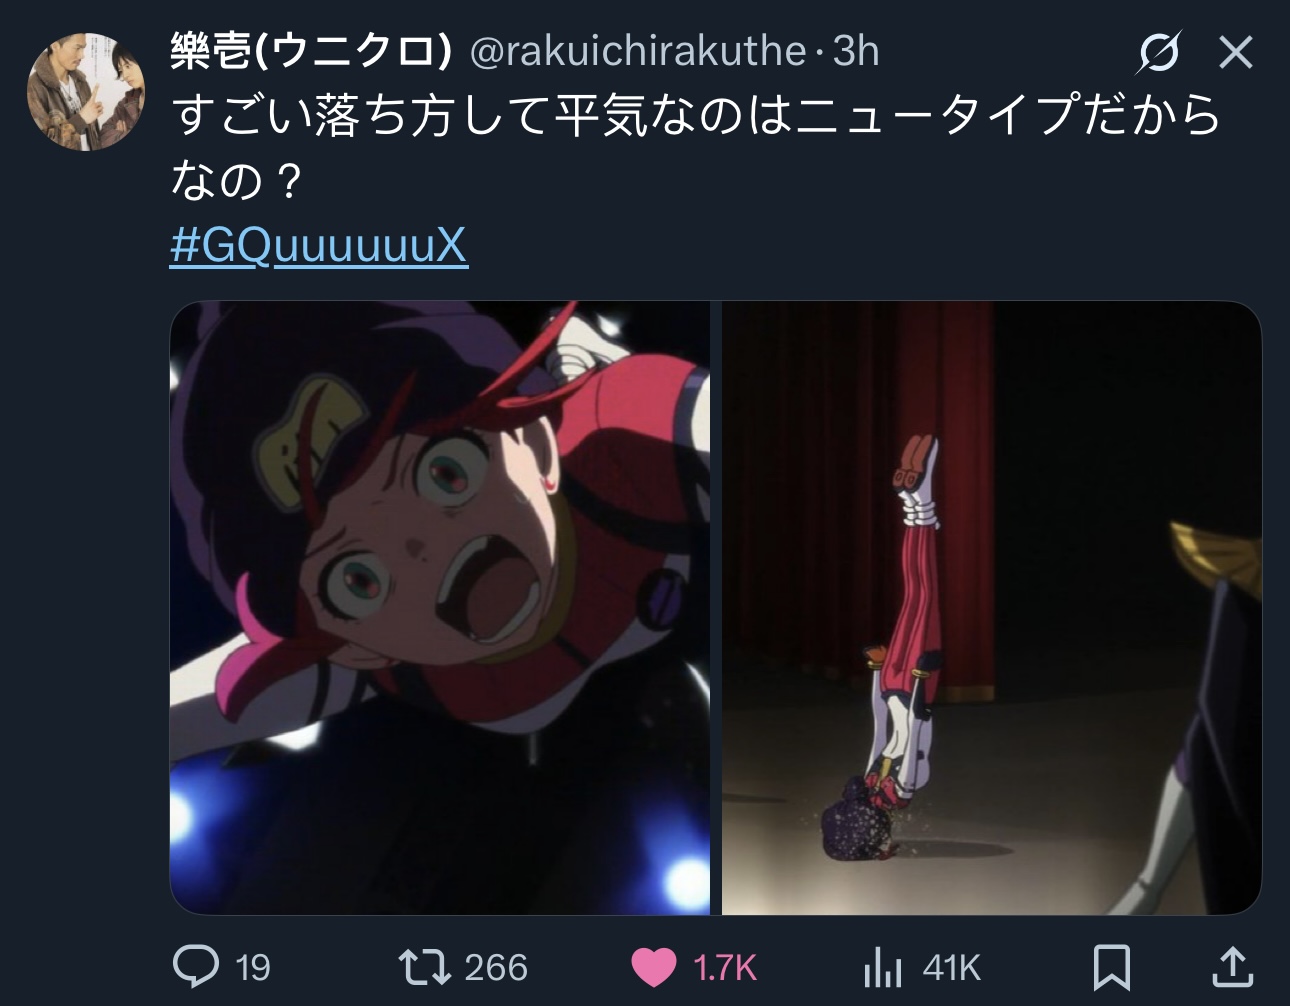Click the 1.7K likes count
The width and height of the screenshot is (1290, 1006).
(725, 968)
